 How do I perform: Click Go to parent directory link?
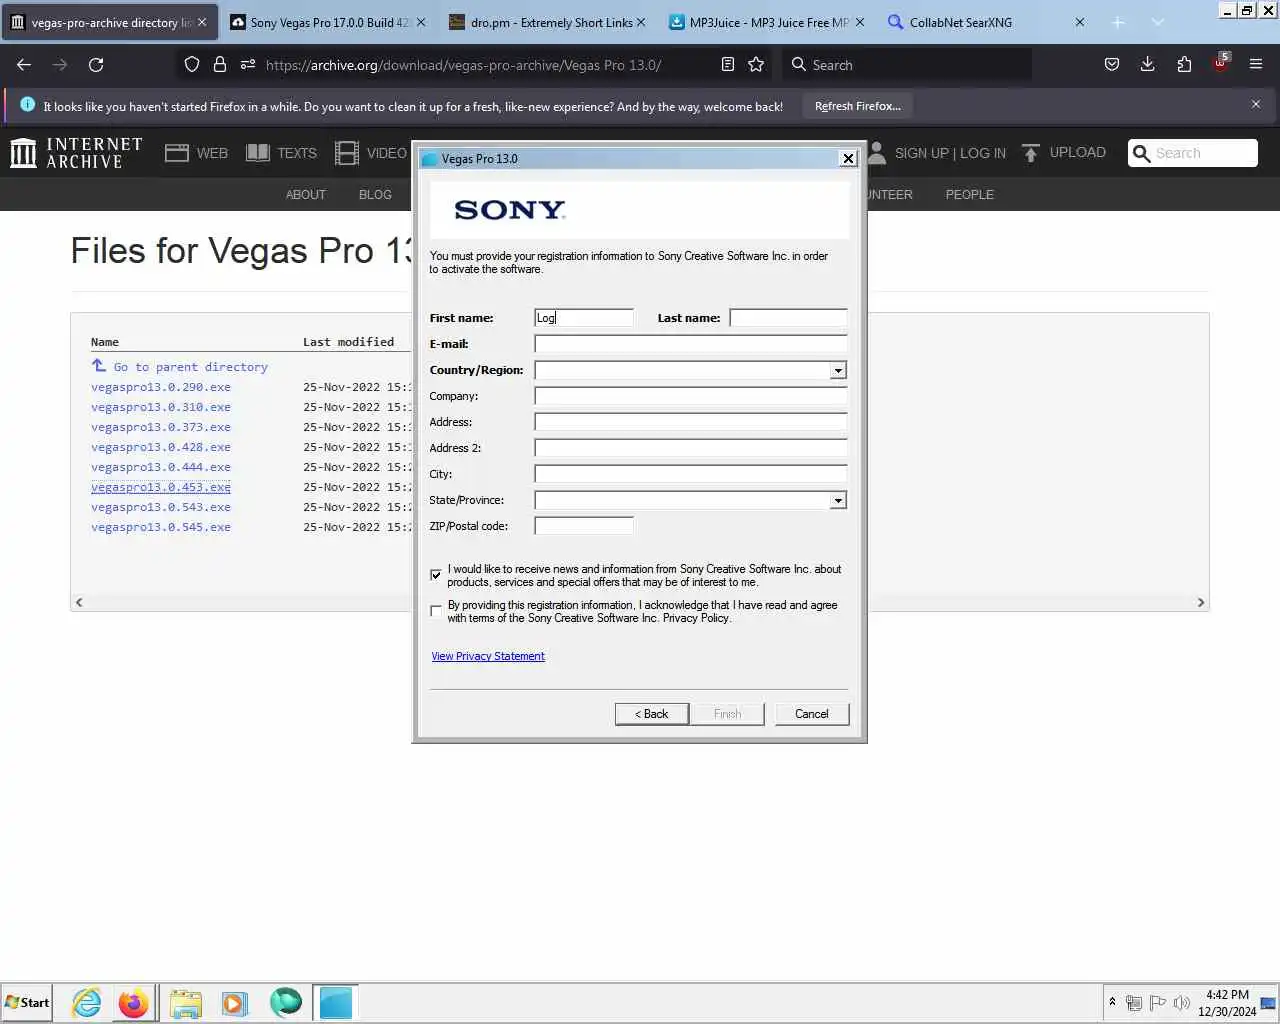pyautogui.click(x=190, y=367)
